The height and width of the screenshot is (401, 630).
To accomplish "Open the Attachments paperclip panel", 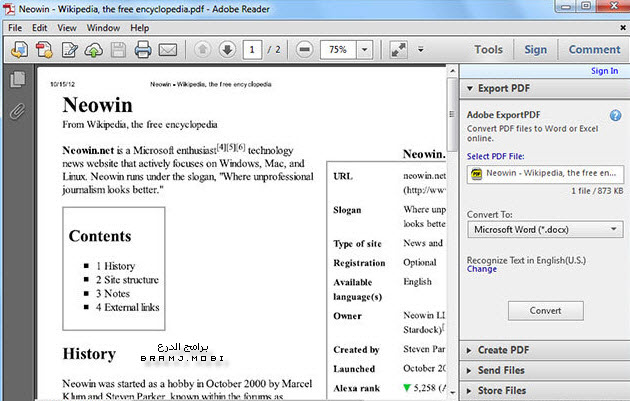I will pos(17,110).
